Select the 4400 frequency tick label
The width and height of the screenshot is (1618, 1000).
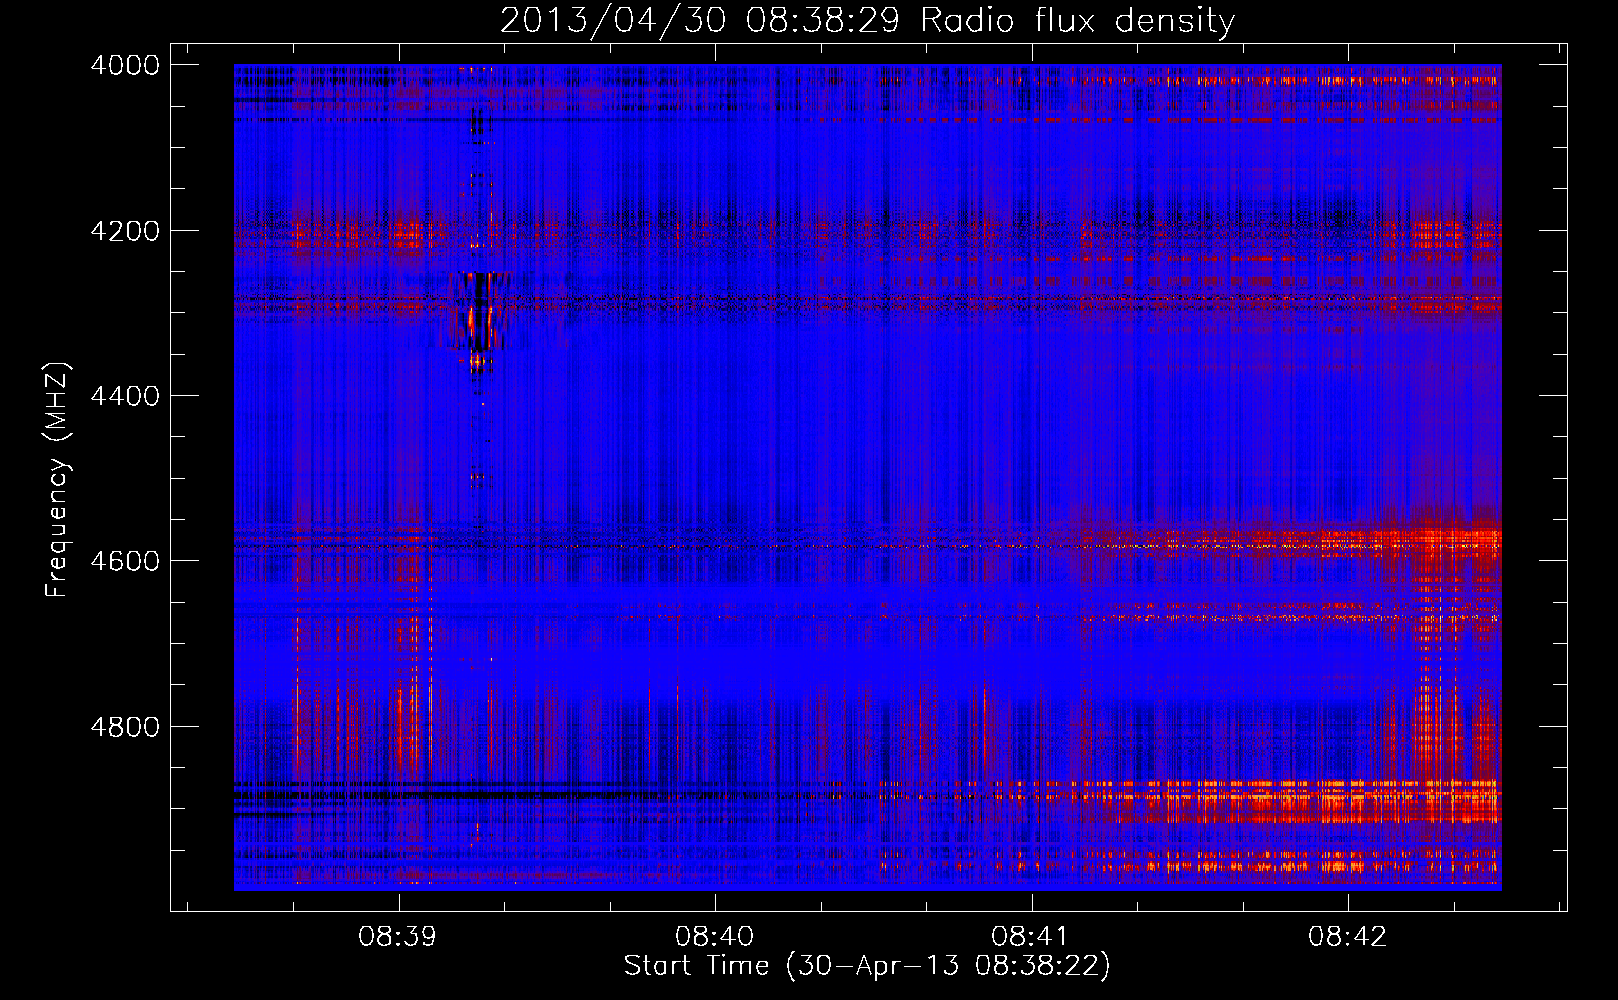[x=125, y=396]
